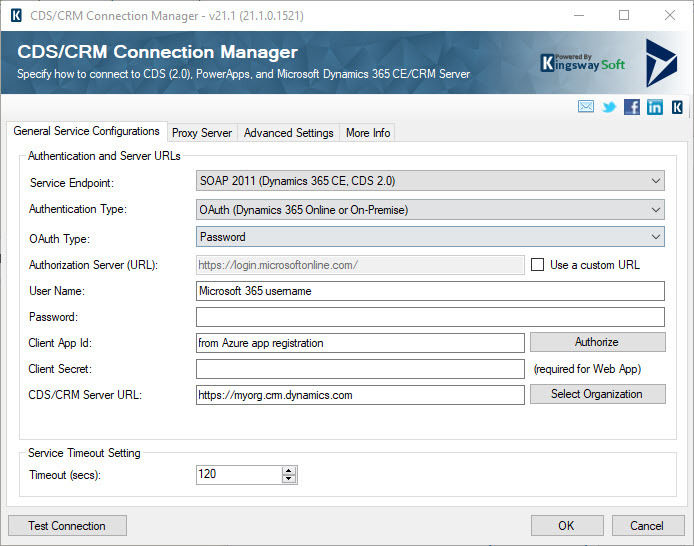Minimize the Connection Manager window
Image resolution: width=694 pixels, height=546 pixels.
point(579,15)
